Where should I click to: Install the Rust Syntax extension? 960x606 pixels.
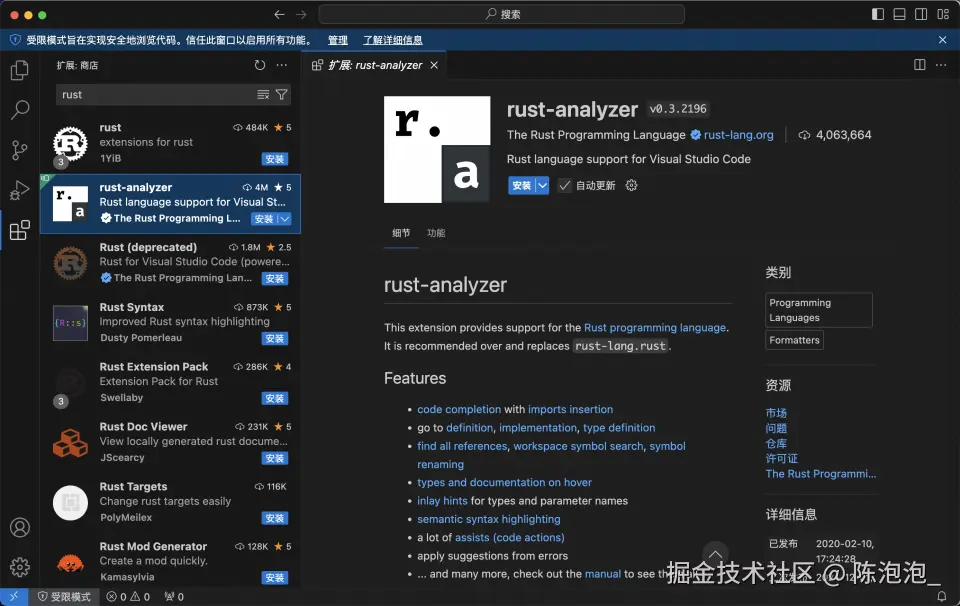pos(275,339)
